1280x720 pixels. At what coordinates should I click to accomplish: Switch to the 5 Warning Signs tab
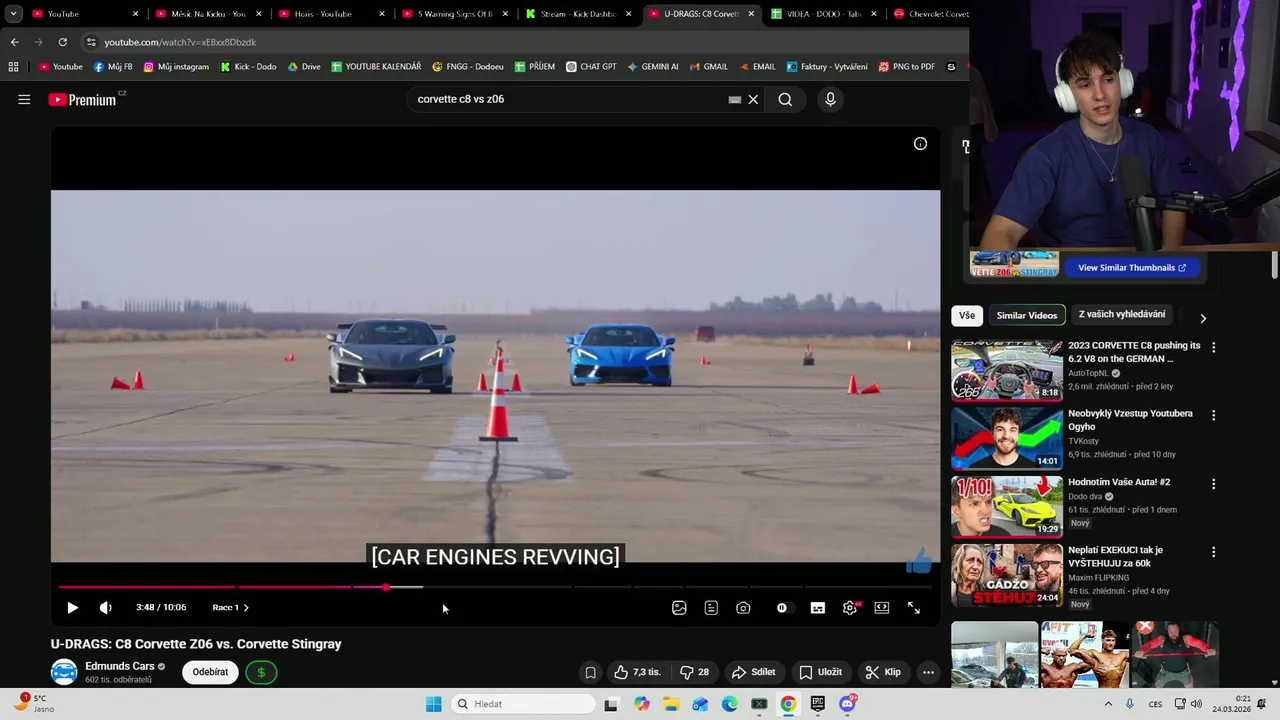pyautogui.click(x=455, y=14)
